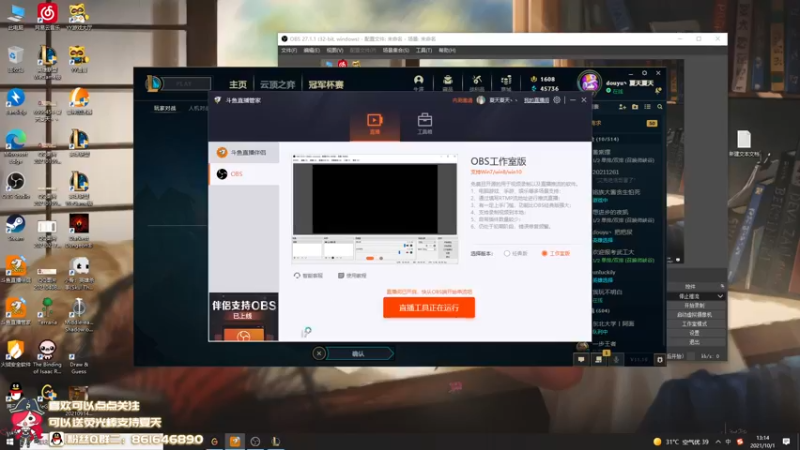
Task: Open the 我的直播间 link in title bar
Action: coord(536,101)
